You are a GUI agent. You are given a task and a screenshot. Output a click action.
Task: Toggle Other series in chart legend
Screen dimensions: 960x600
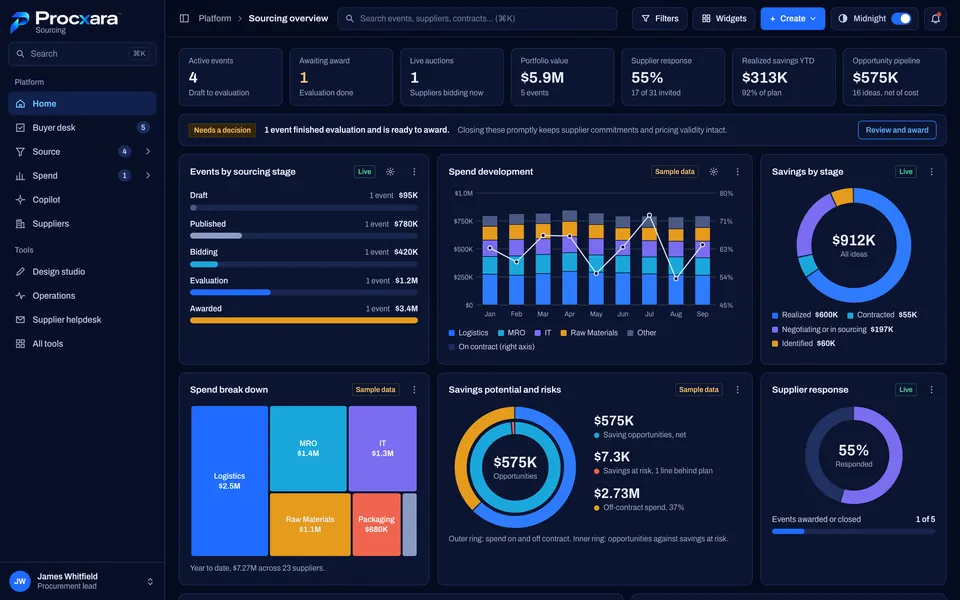pyautogui.click(x=642, y=332)
